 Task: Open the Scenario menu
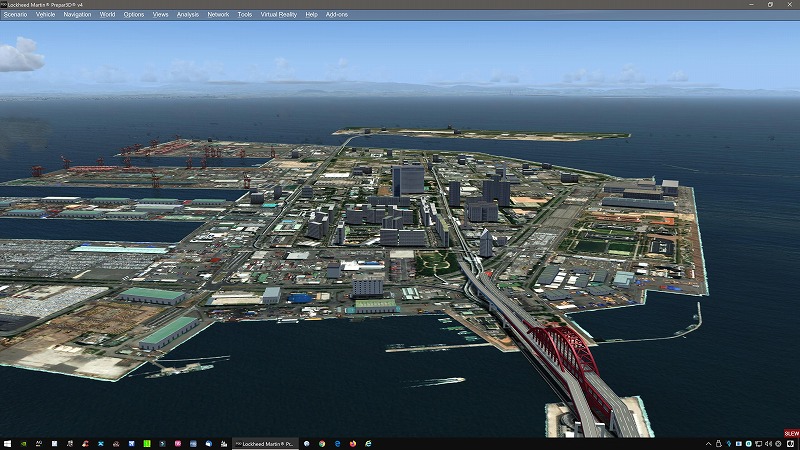[x=15, y=15]
